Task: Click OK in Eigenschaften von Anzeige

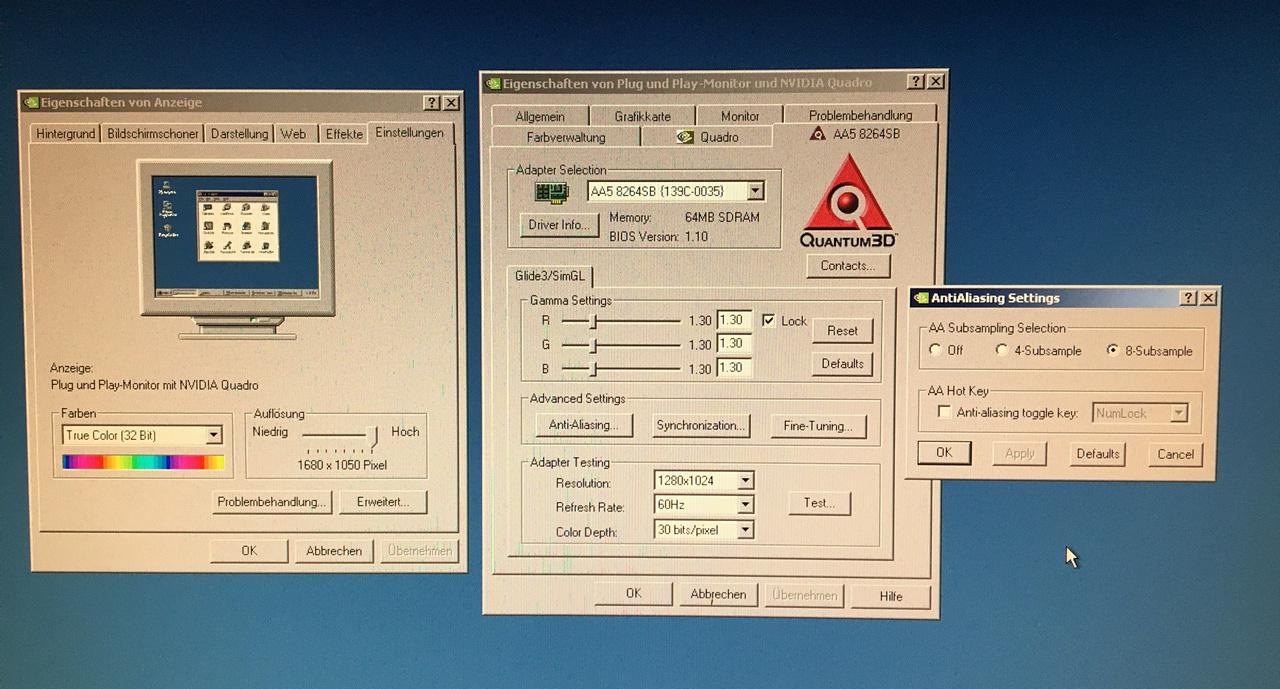Action: pos(249,551)
